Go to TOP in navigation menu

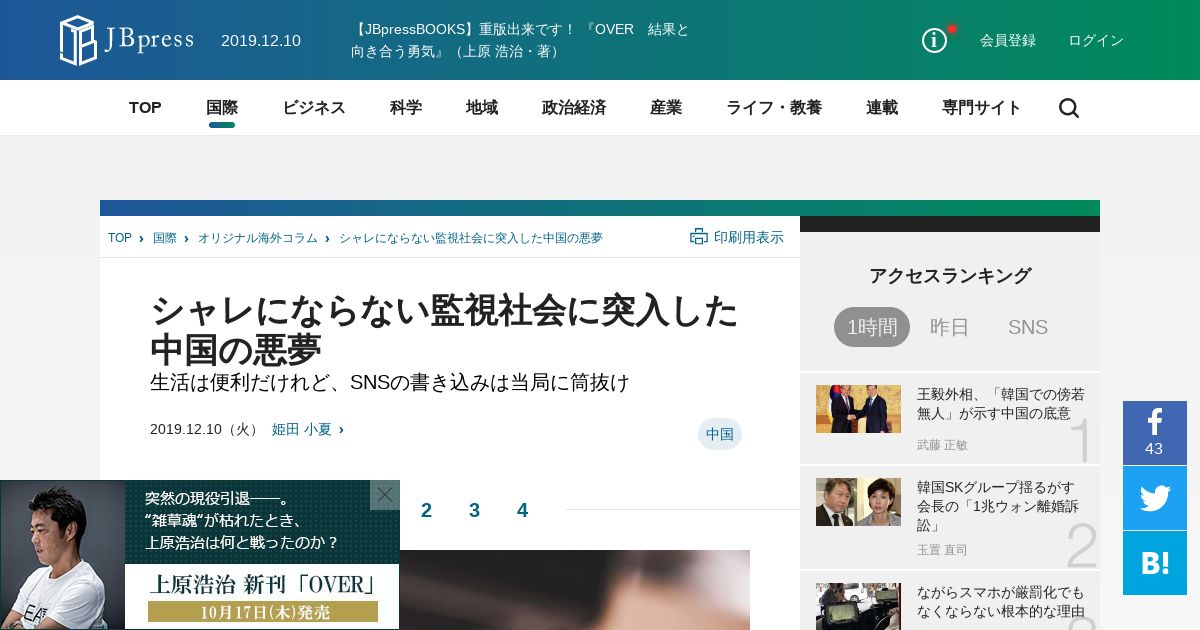145,108
